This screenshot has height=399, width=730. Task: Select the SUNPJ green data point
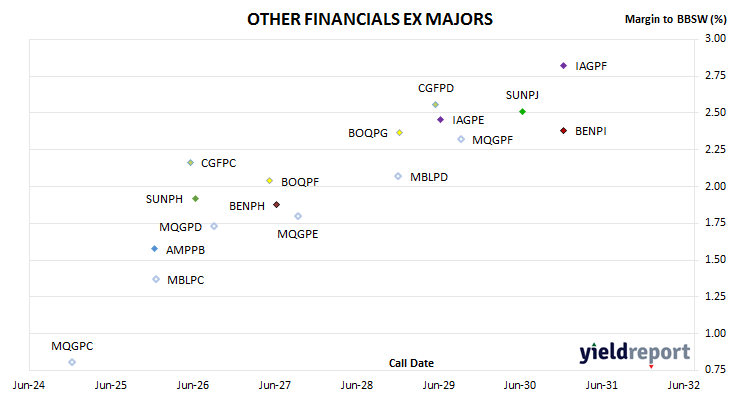pos(522,112)
